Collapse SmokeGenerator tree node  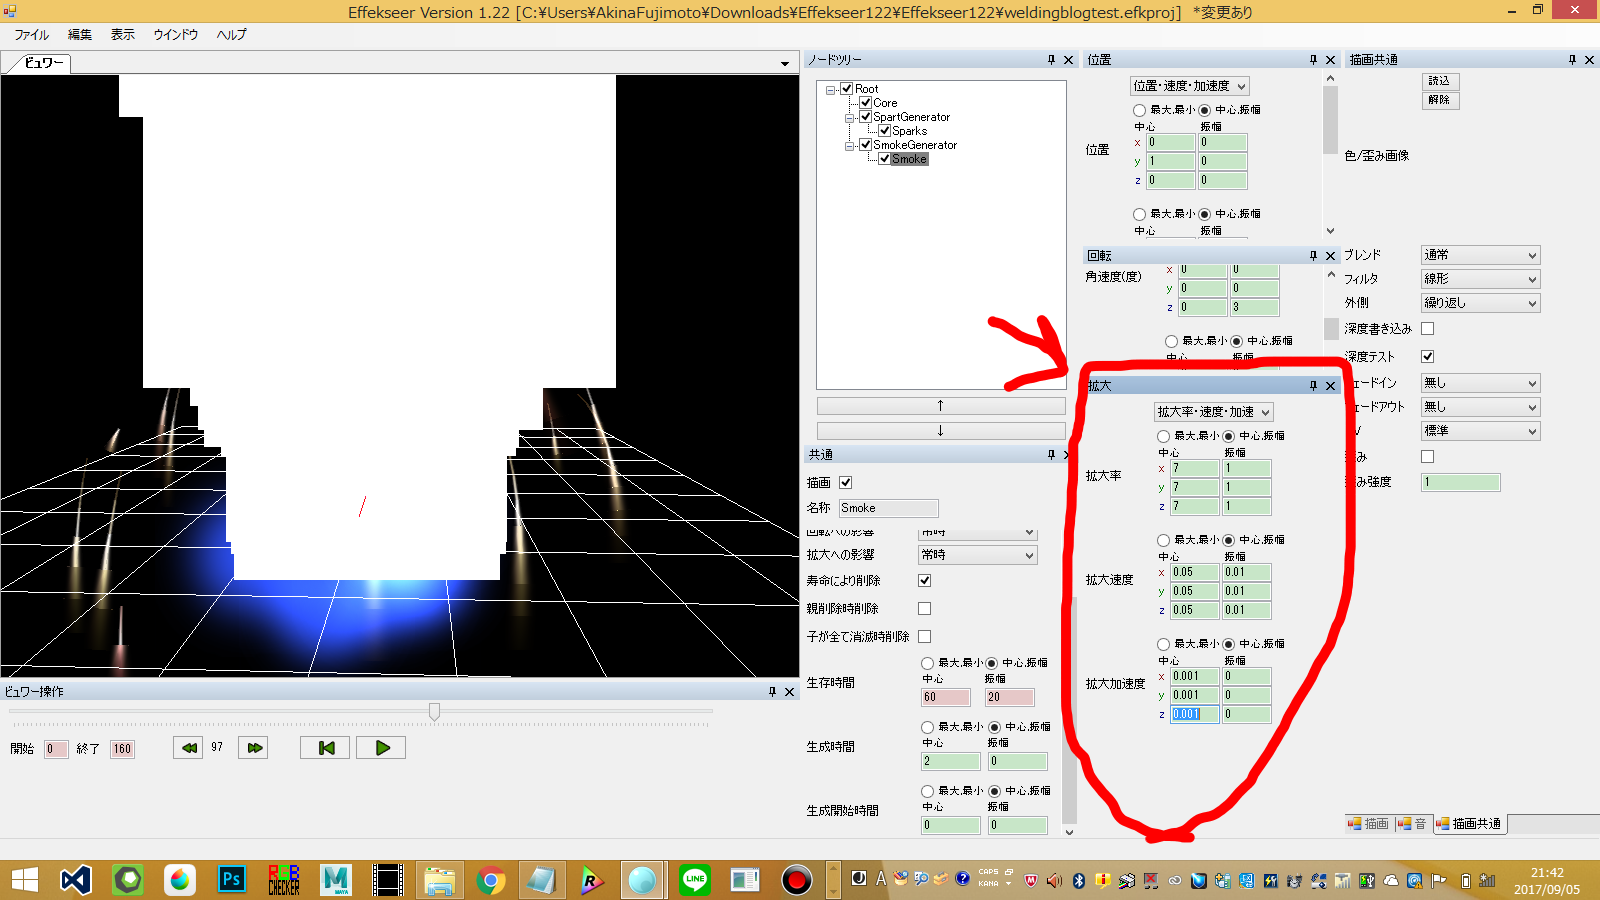pos(849,145)
